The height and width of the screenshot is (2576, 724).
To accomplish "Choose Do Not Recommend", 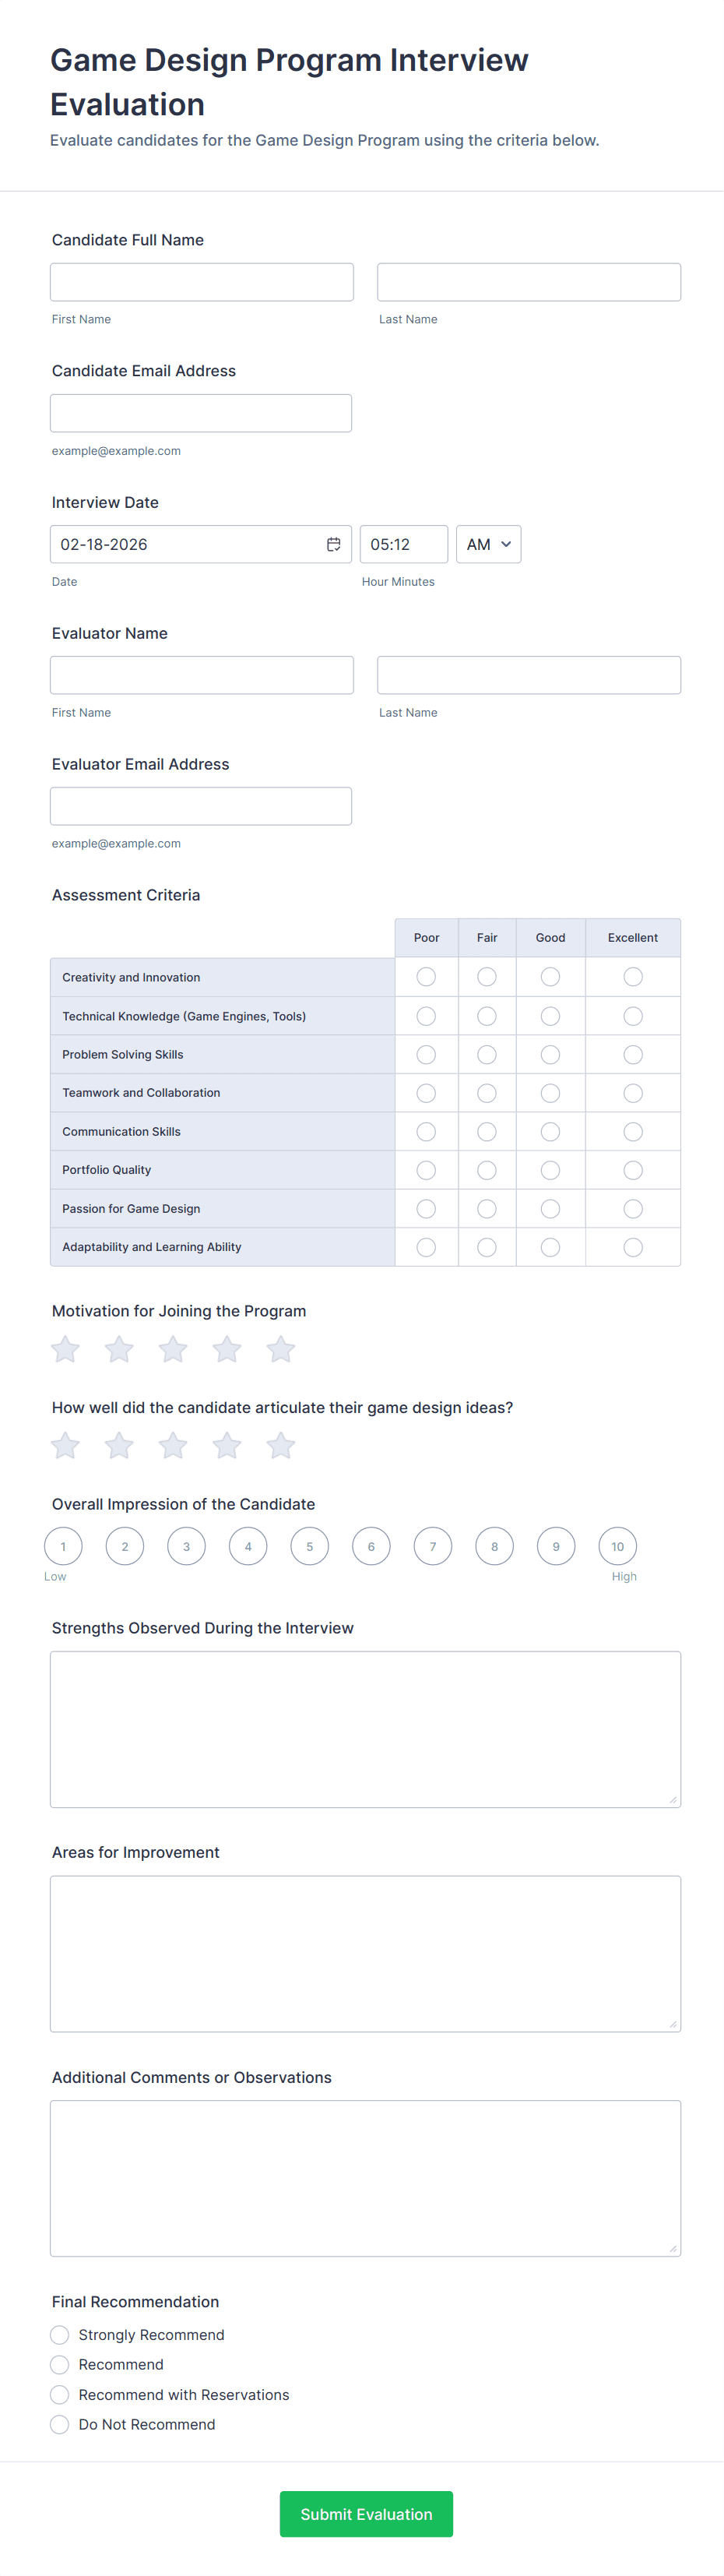I will tap(60, 2425).
